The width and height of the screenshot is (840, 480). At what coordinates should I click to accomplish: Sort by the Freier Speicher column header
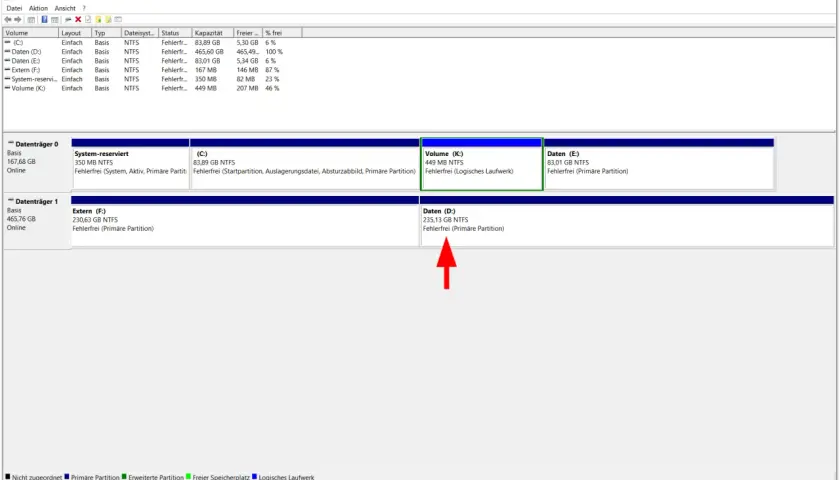tap(248, 33)
